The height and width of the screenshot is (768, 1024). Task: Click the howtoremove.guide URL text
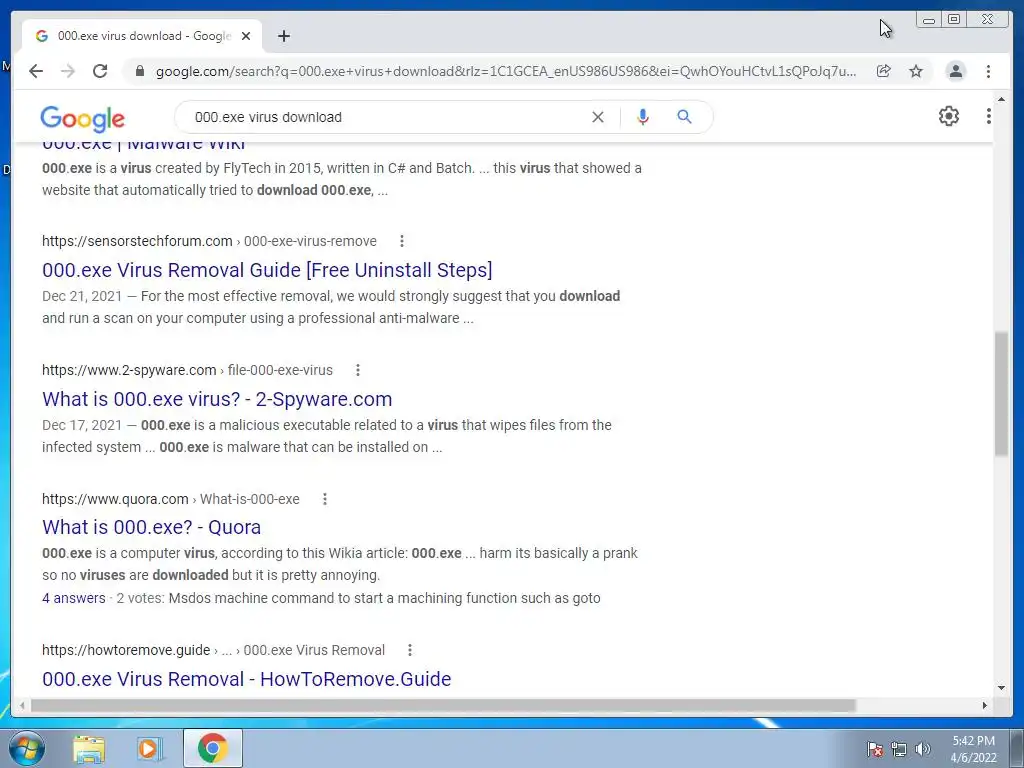[126, 650]
